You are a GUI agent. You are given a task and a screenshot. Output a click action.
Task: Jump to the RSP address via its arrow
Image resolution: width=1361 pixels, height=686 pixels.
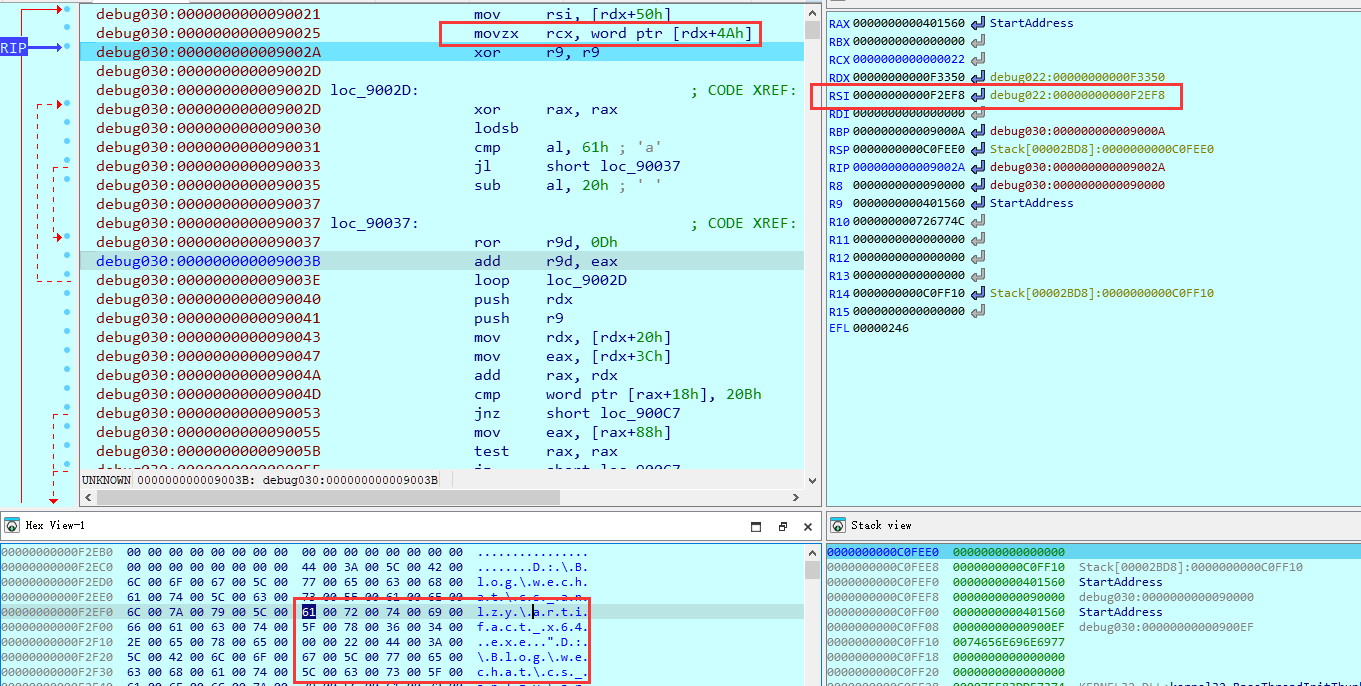click(978, 149)
